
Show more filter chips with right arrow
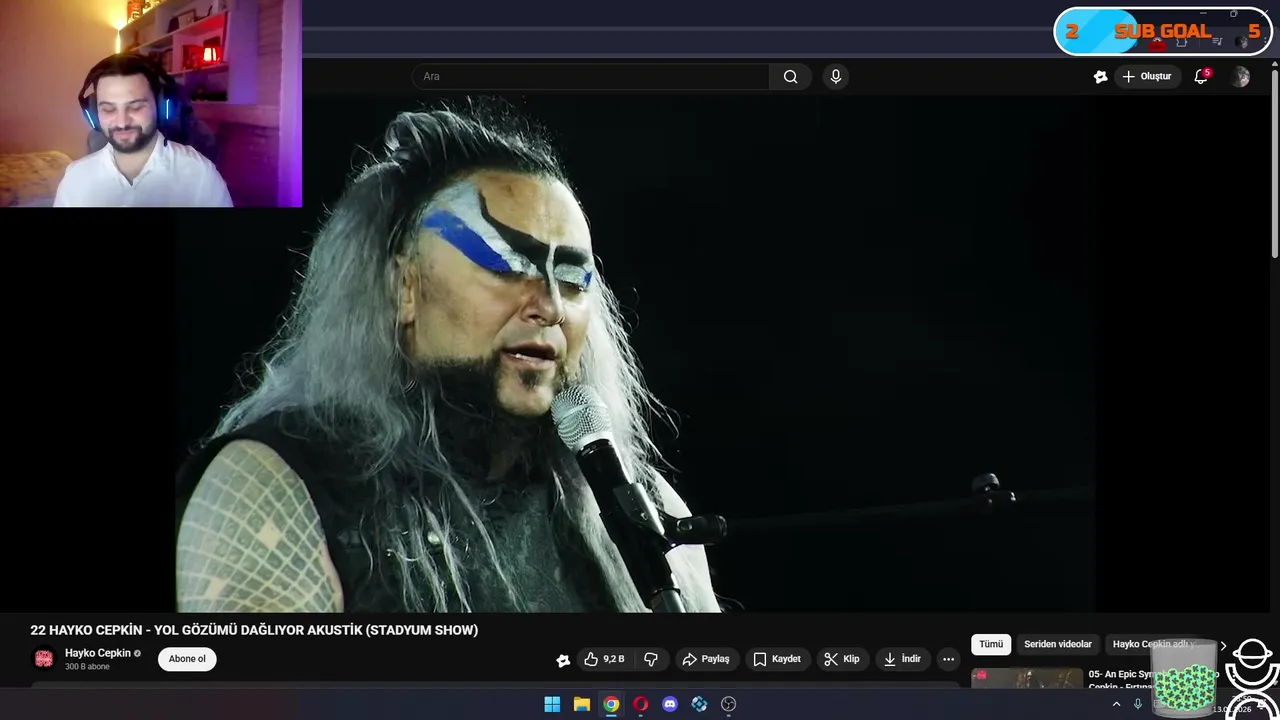[1223, 646]
